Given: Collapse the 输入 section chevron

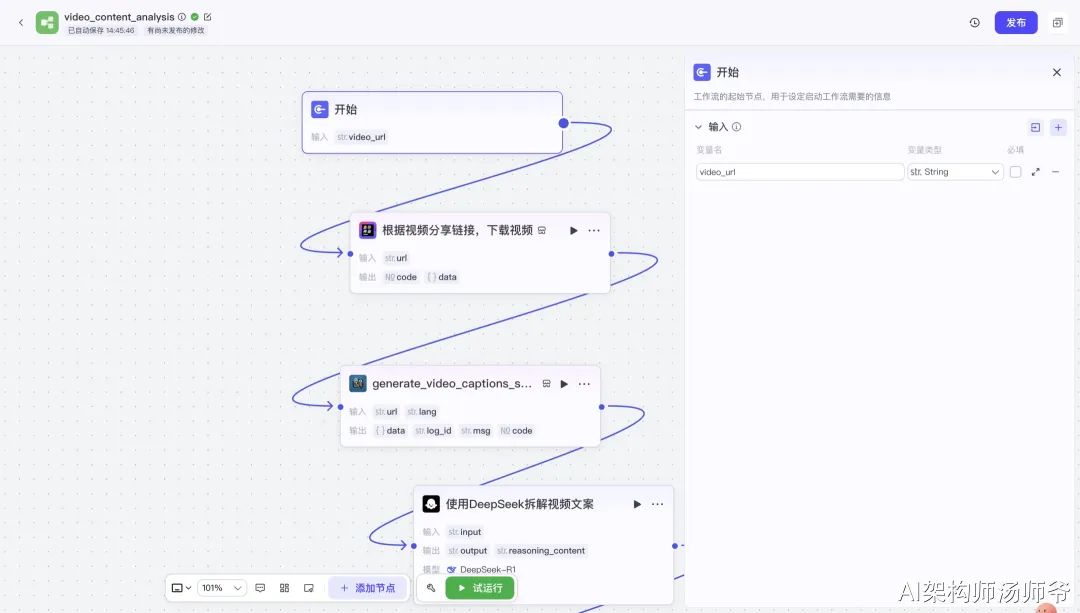Looking at the screenshot, I should (698, 127).
